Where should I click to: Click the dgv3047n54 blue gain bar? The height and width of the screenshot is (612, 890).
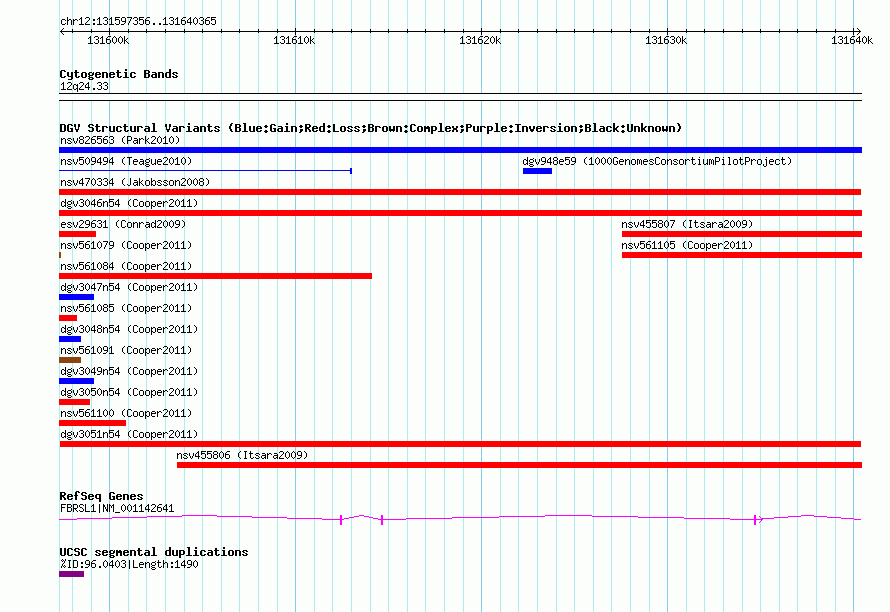pos(77,297)
